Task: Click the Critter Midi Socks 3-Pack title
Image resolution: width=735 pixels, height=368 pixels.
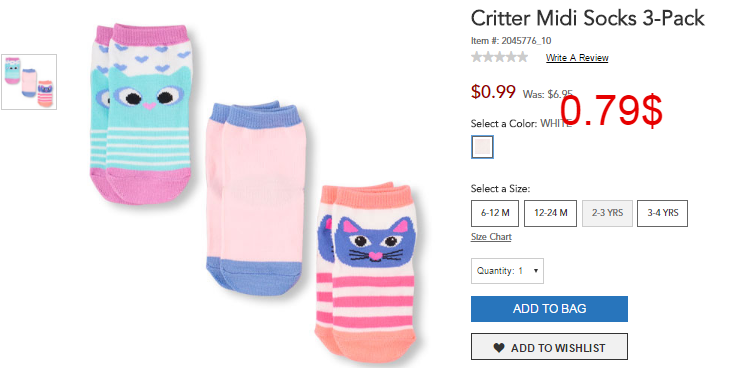Action: point(587,19)
